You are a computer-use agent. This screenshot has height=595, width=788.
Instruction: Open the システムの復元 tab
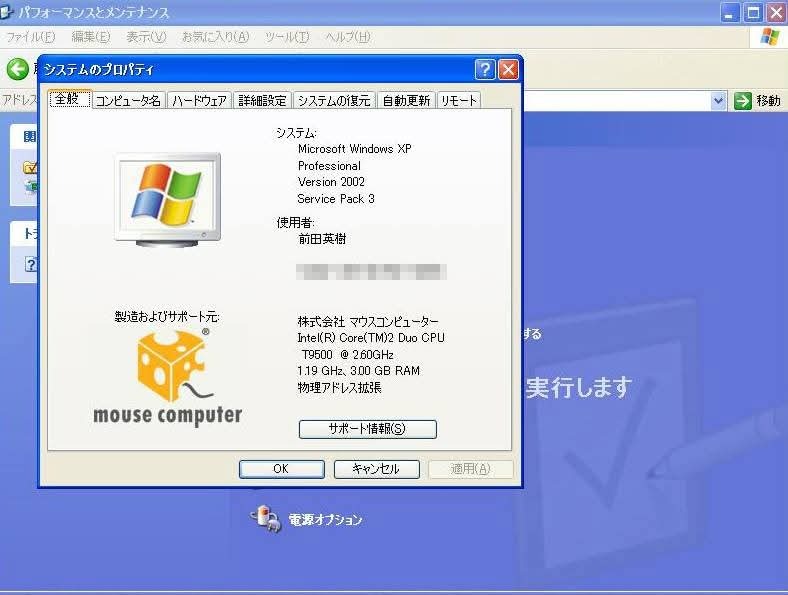tap(334, 101)
